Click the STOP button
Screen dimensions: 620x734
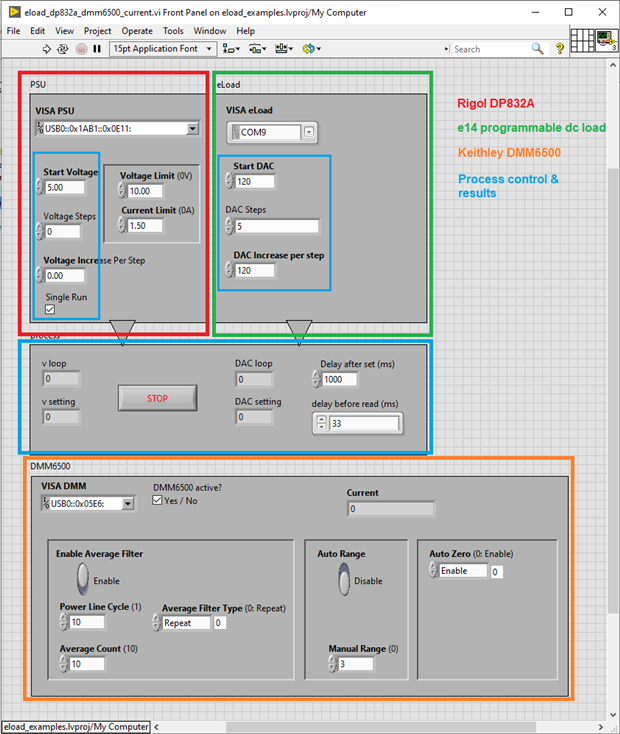coord(157,398)
